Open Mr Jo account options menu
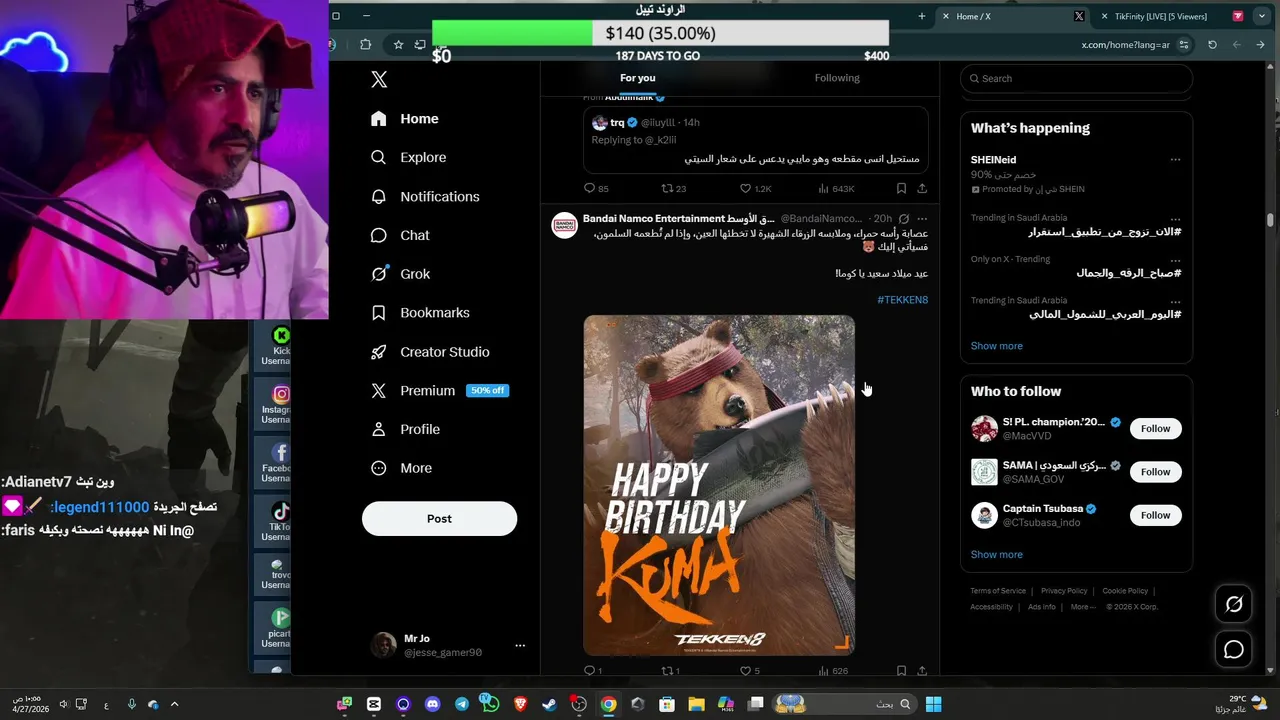The width and height of the screenshot is (1280, 720). (x=520, y=646)
